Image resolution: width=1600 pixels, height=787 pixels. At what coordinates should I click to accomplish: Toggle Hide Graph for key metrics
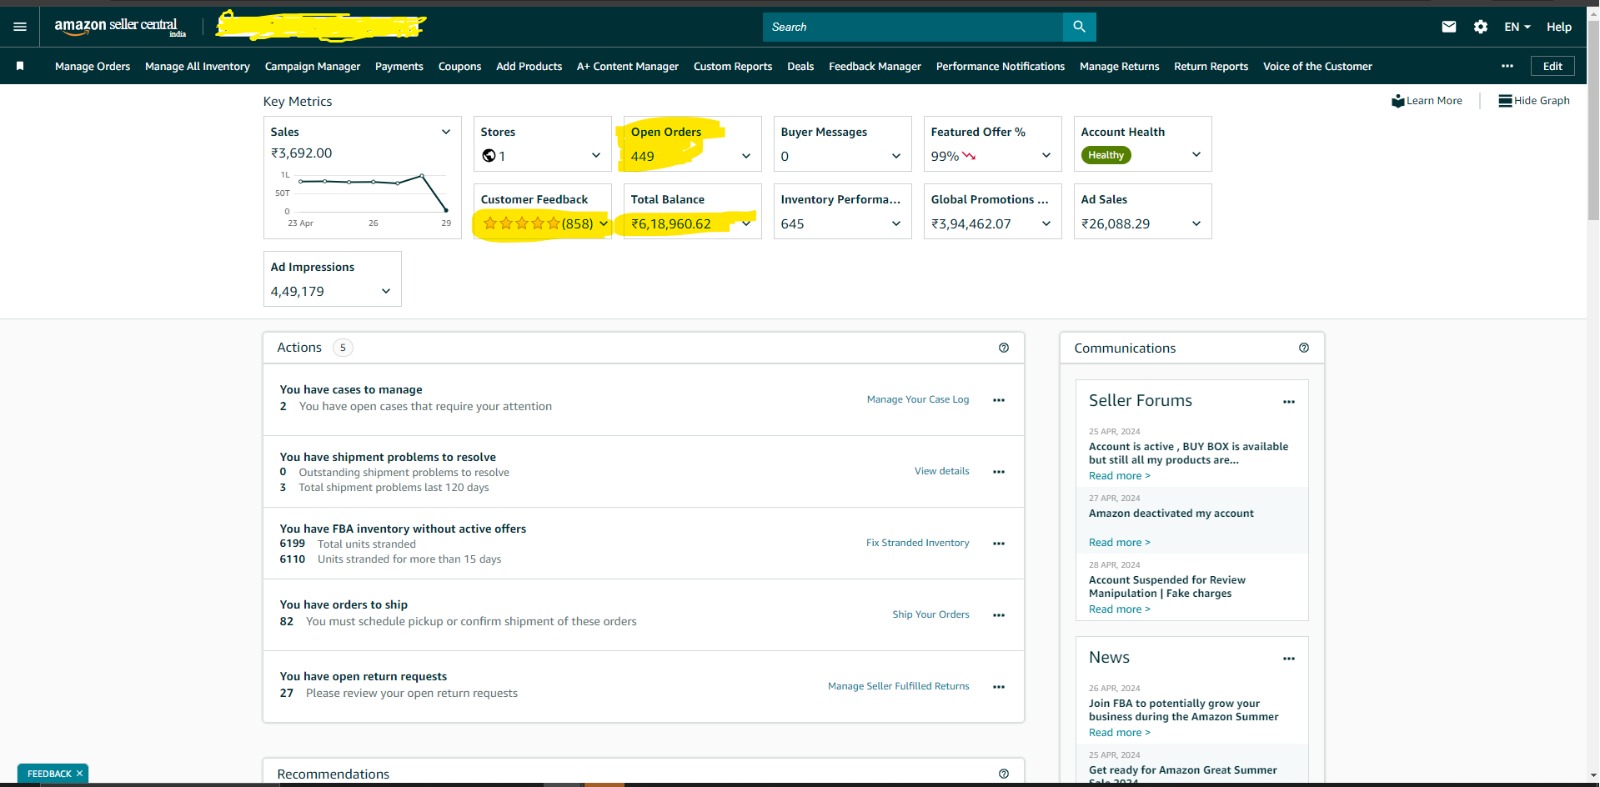[1534, 101]
